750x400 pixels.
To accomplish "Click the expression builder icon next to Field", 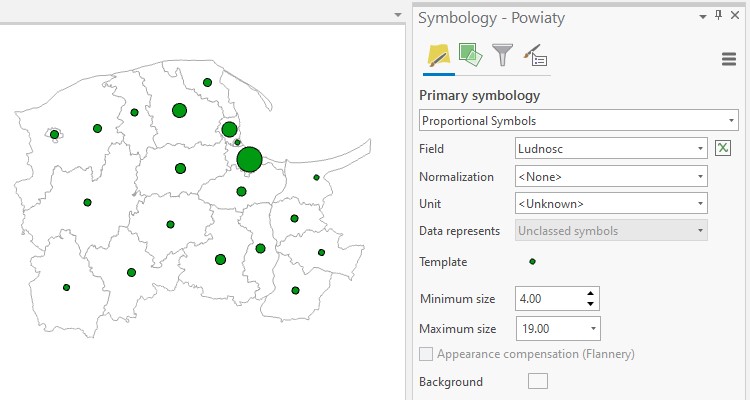I will coord(724,148).
